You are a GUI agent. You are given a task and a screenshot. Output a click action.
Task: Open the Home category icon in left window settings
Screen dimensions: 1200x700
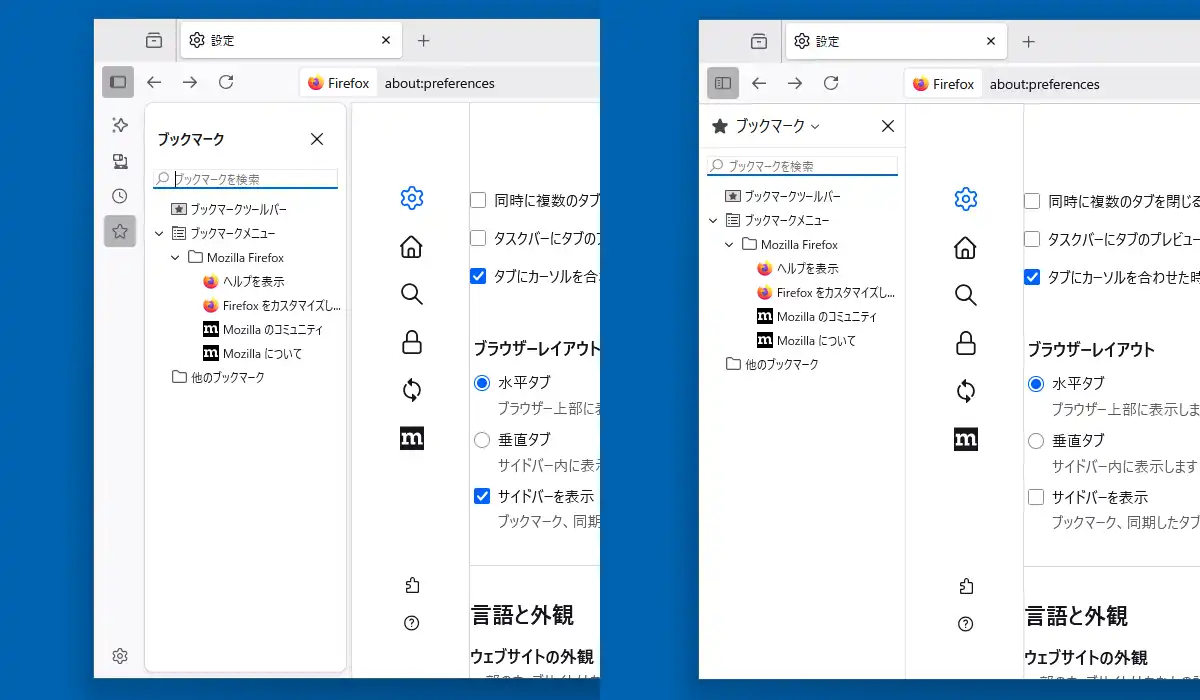[412, 246]
